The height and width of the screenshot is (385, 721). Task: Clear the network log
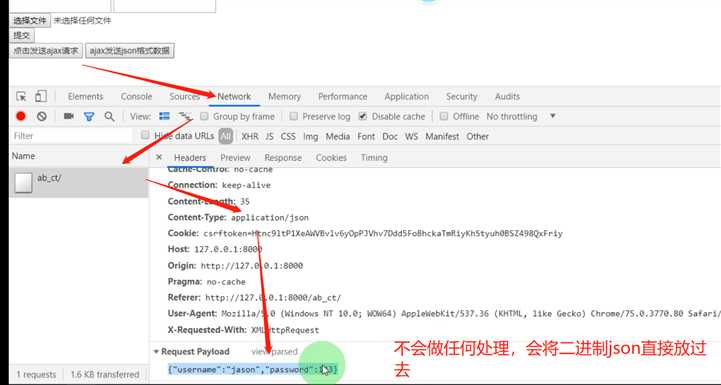point(42,116)
